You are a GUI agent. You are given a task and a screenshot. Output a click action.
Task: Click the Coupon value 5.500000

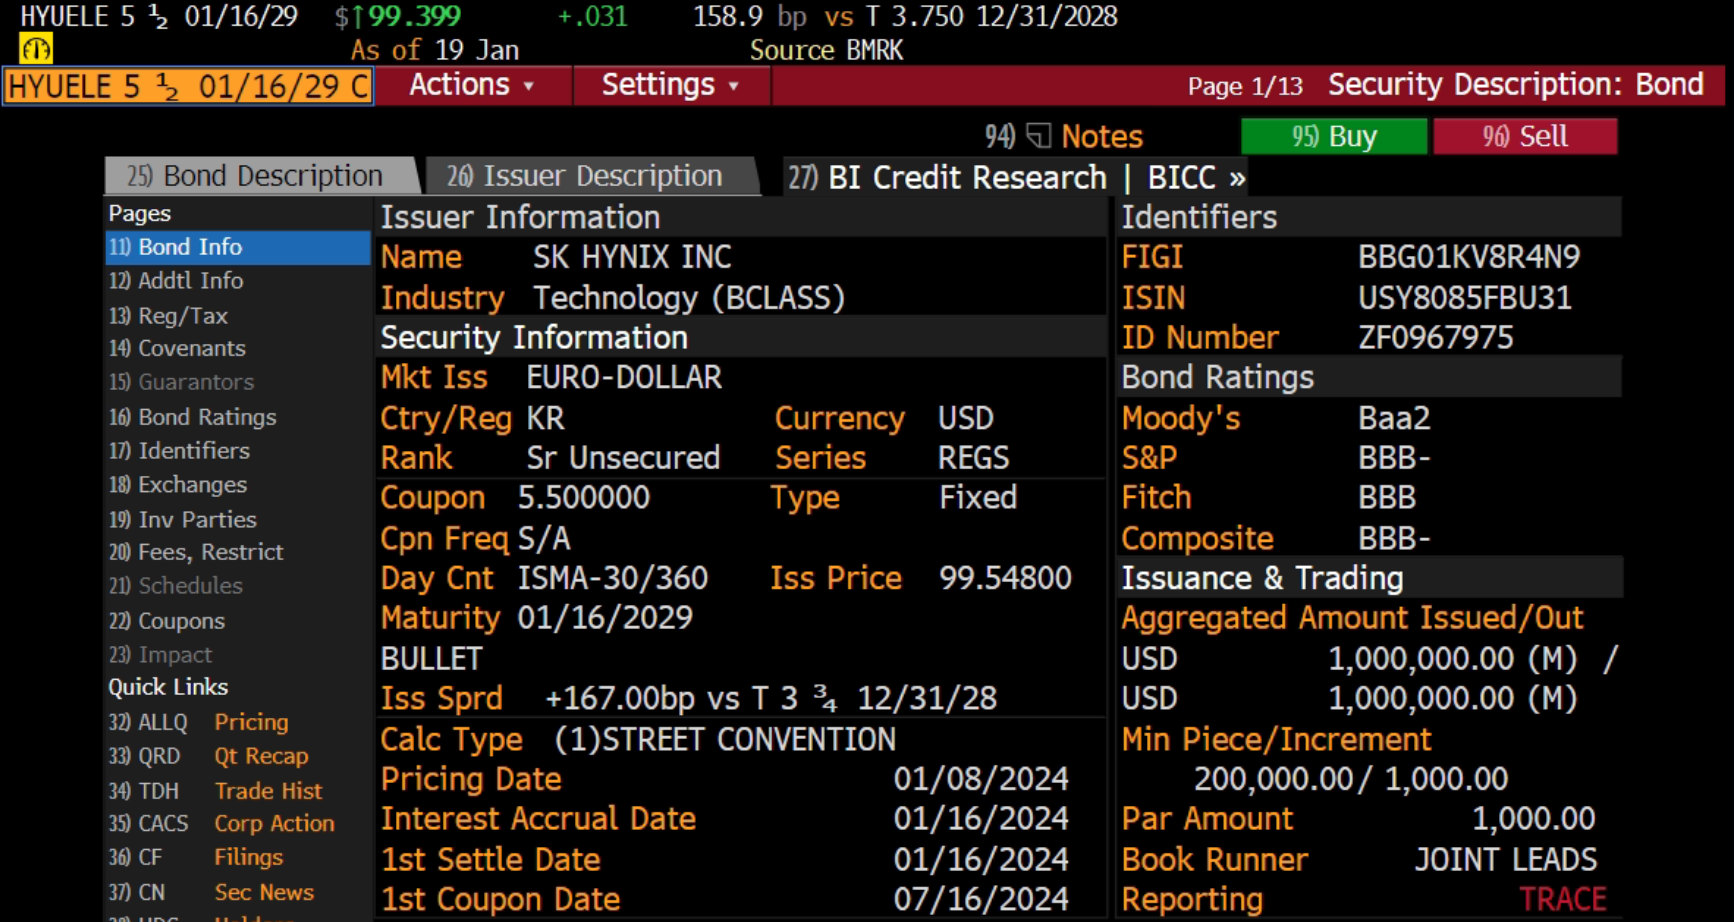(x=584, y=498)
